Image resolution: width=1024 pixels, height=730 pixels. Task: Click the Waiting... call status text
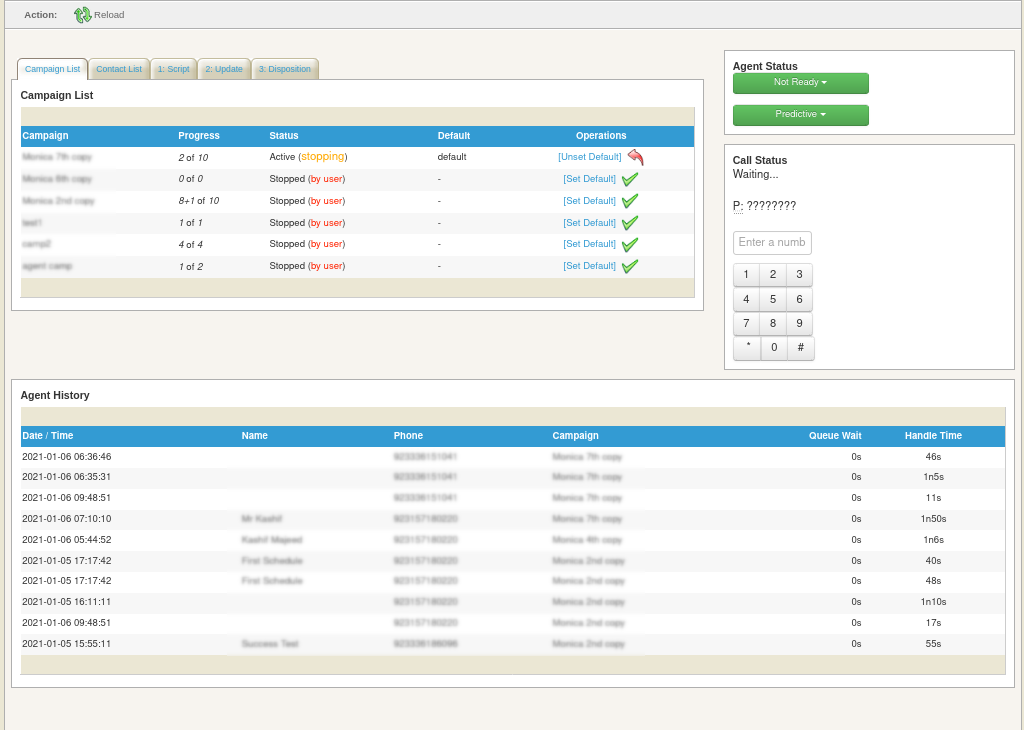[756, 174]
